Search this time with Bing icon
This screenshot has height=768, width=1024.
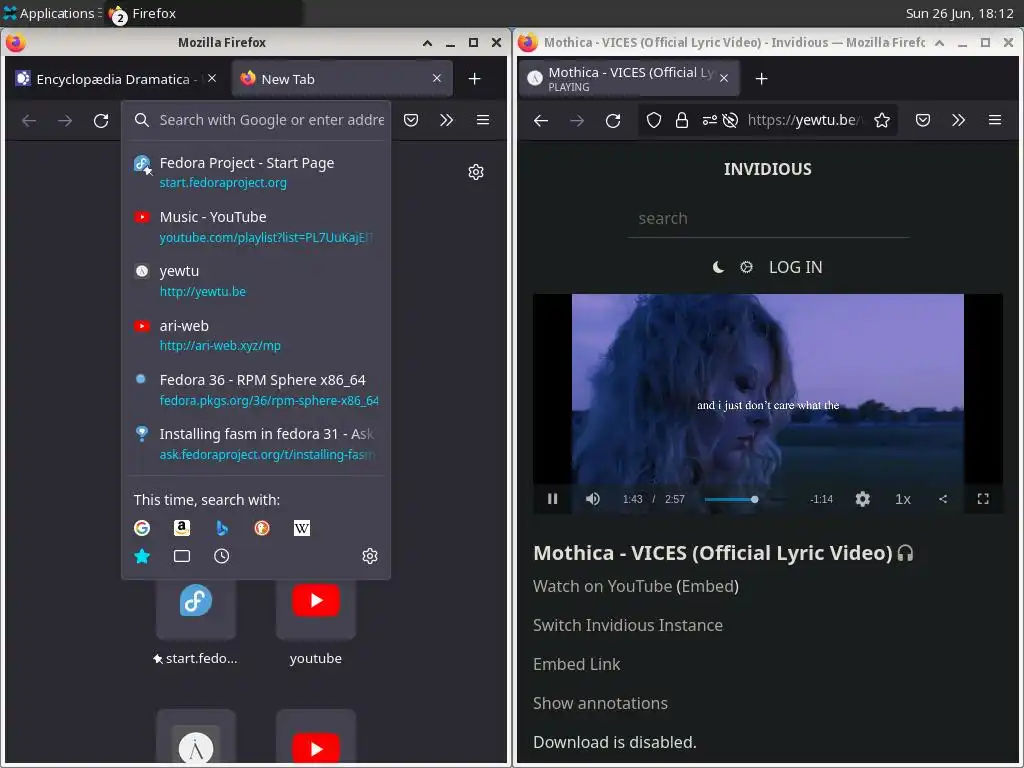pos(222,528)
